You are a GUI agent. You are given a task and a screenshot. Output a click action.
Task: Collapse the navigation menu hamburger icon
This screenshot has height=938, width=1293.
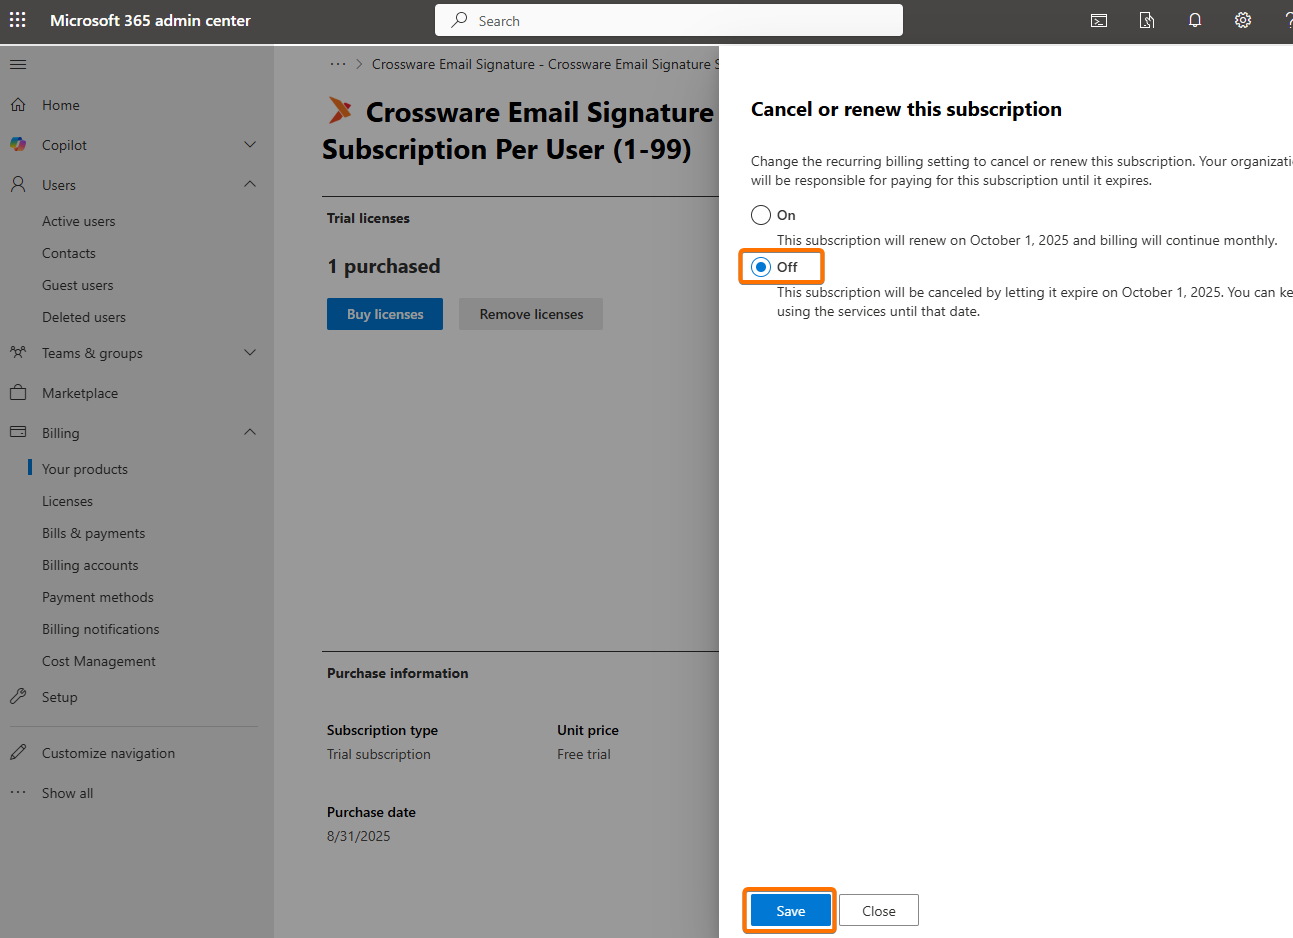[x=18, y=65]
